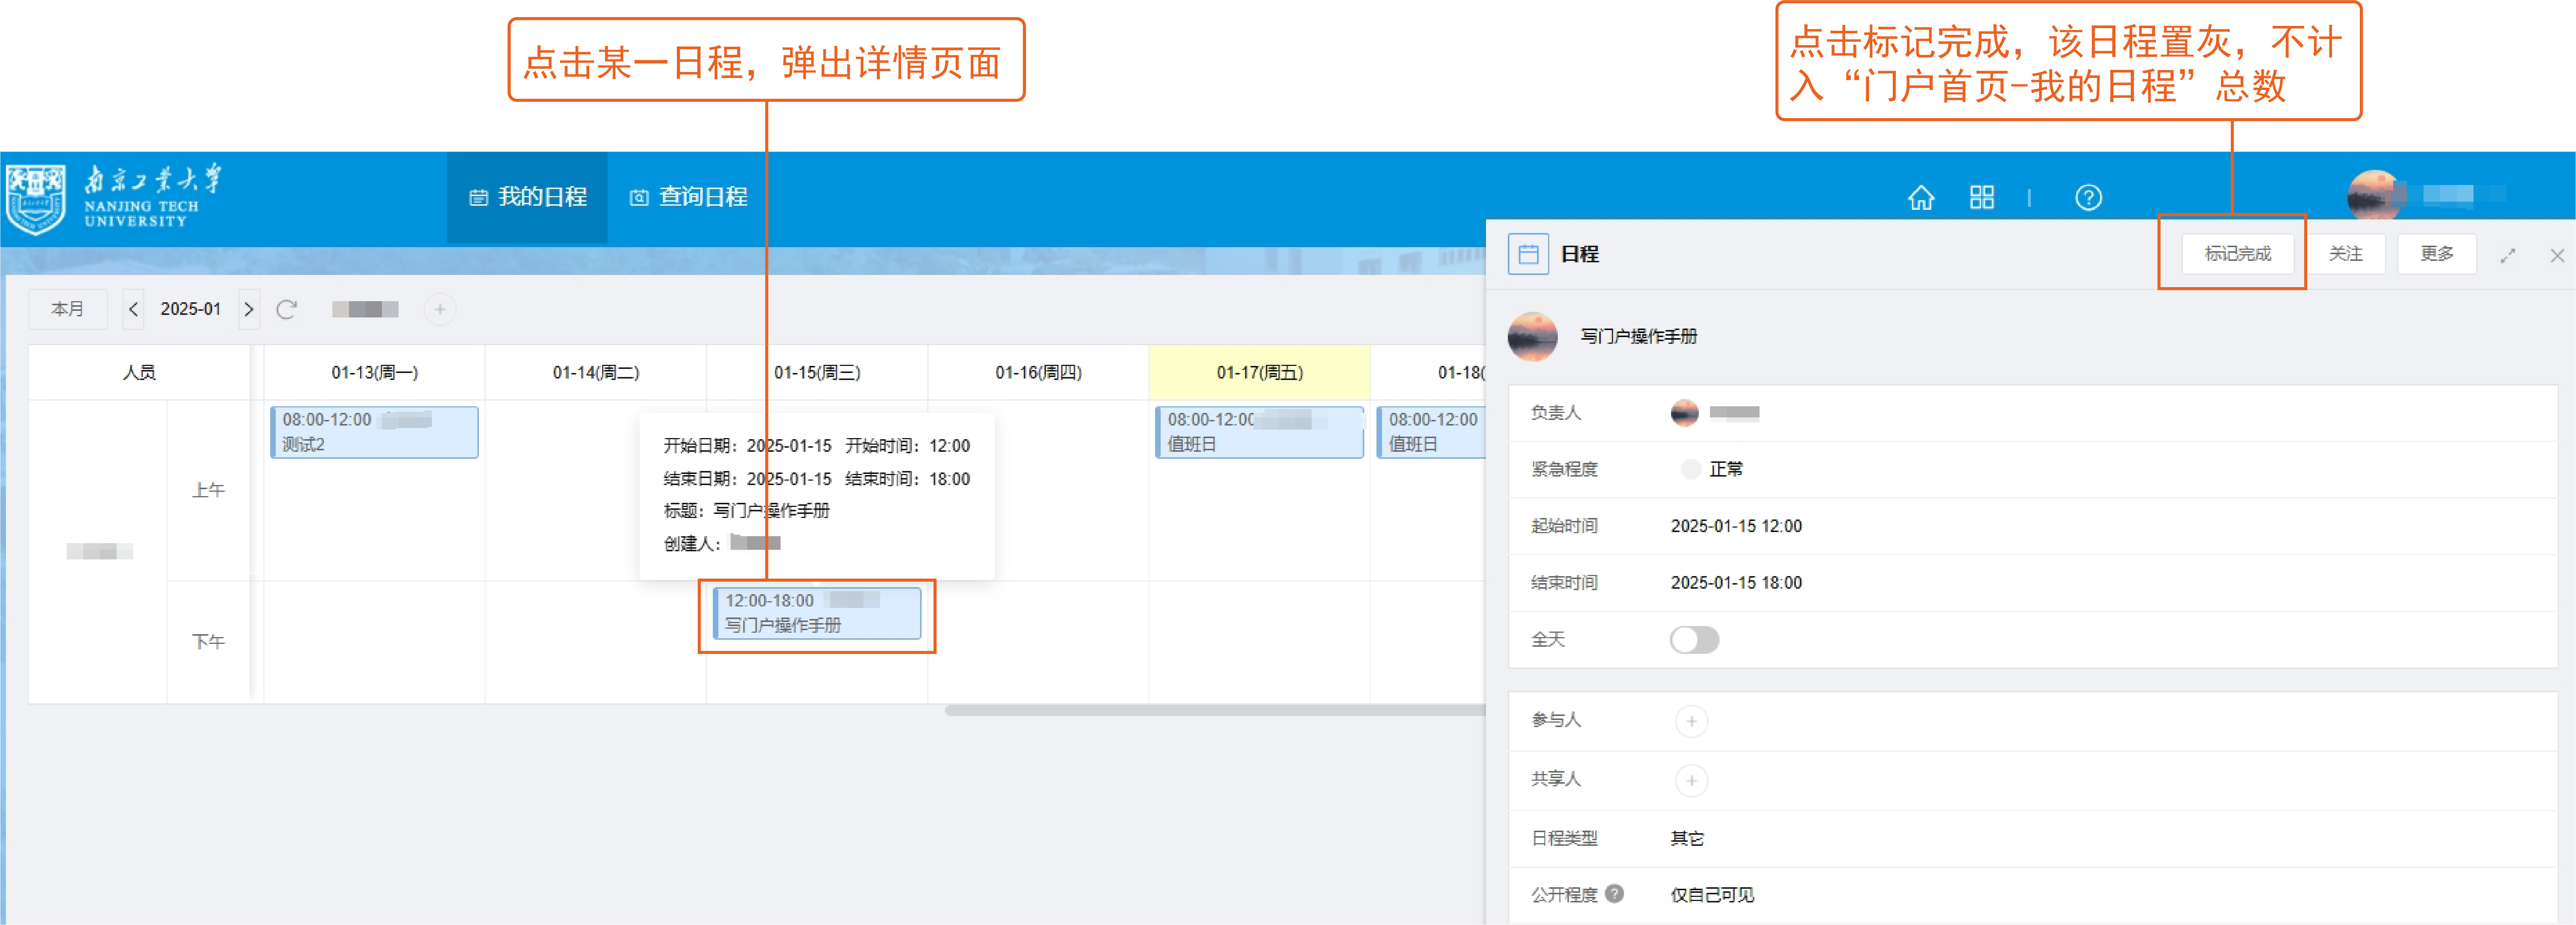2576x925 pixels.
Task: Click the 负责人 avatar
Action: click(x=1684, y=412)
